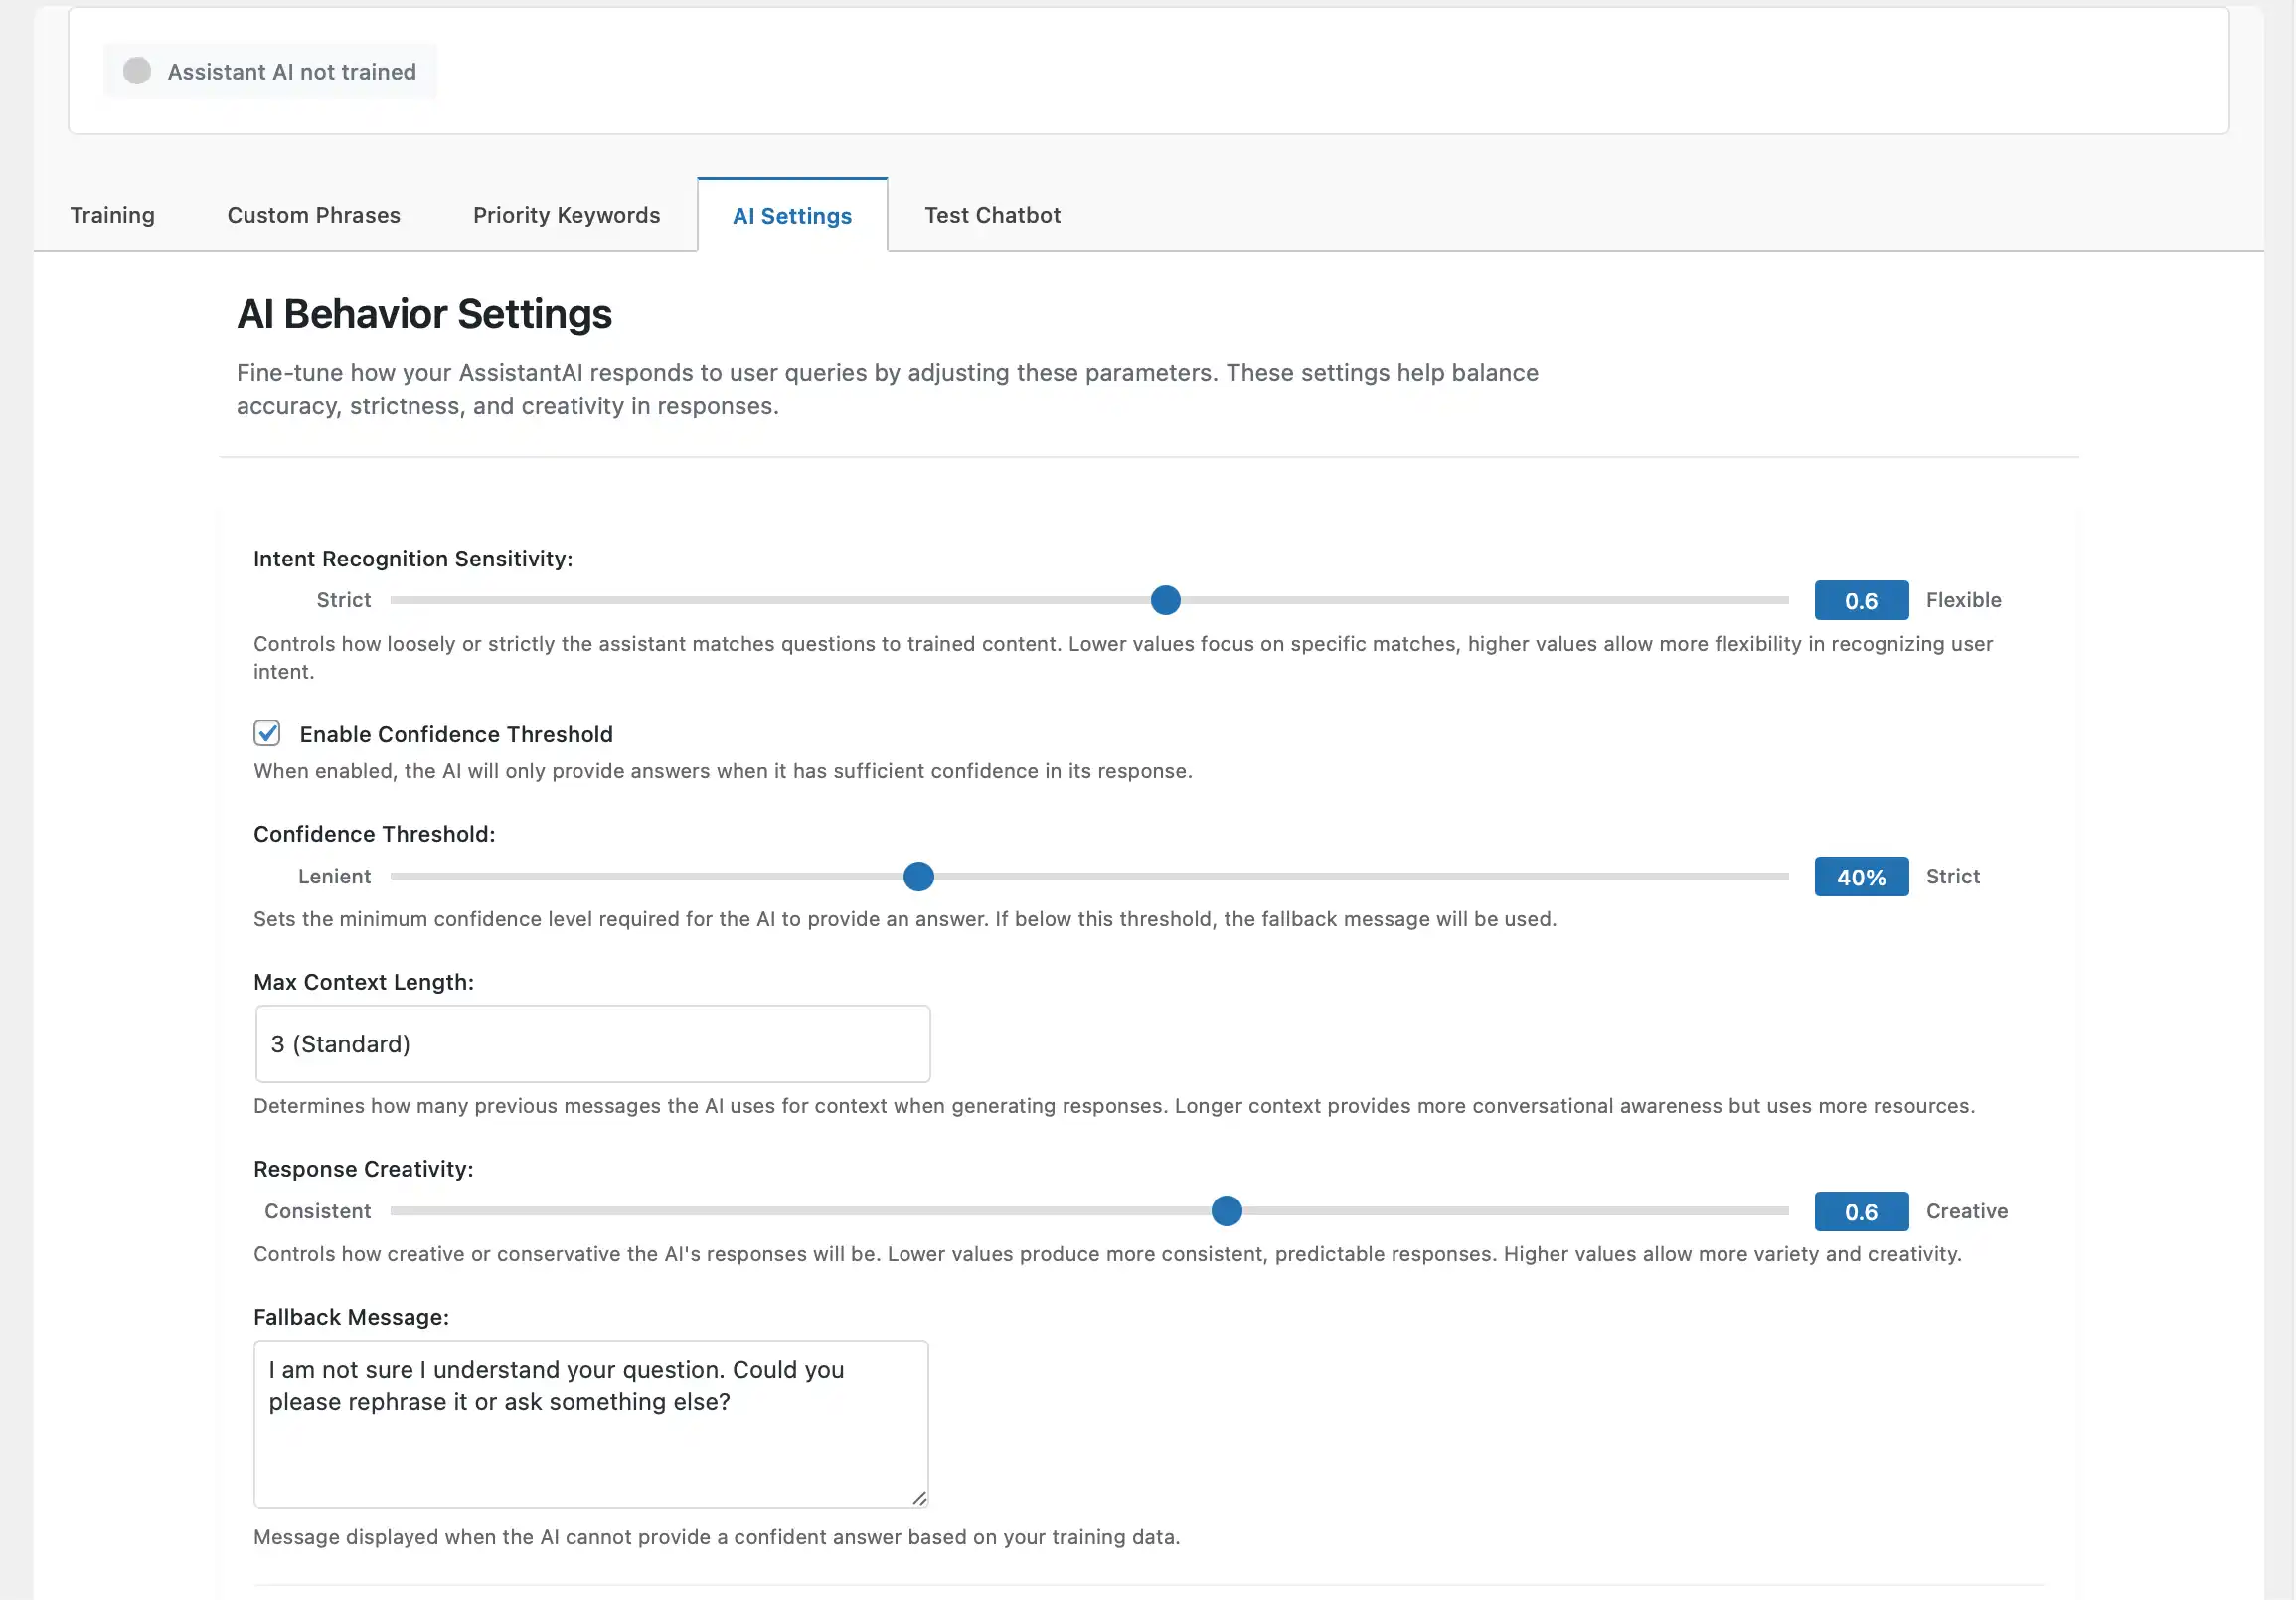The height and width of the screenshot is (1600, 2296).
Task: Click inside the Fallback Message text area
Action: [x=590, y=1420]
